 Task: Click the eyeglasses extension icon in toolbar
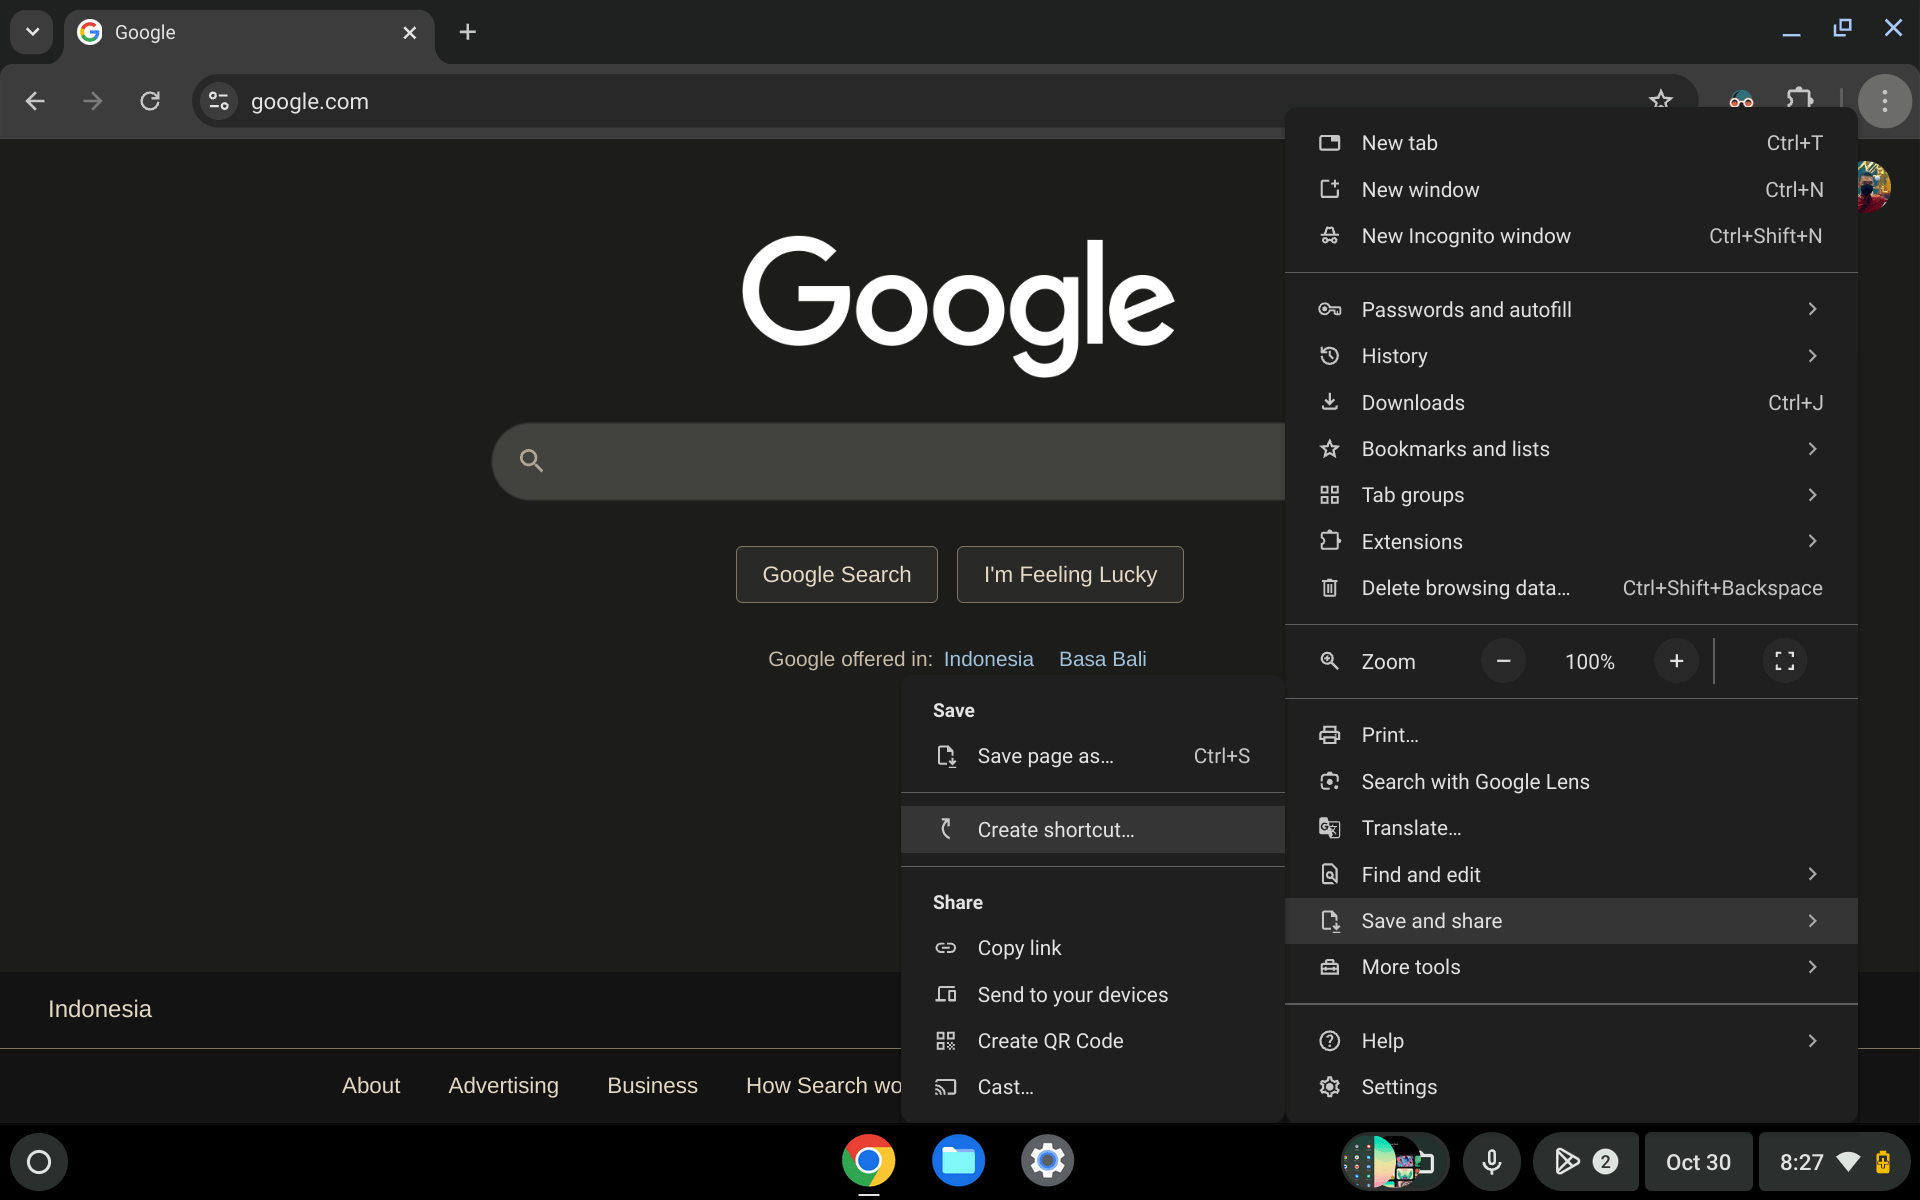[1741, 100]
